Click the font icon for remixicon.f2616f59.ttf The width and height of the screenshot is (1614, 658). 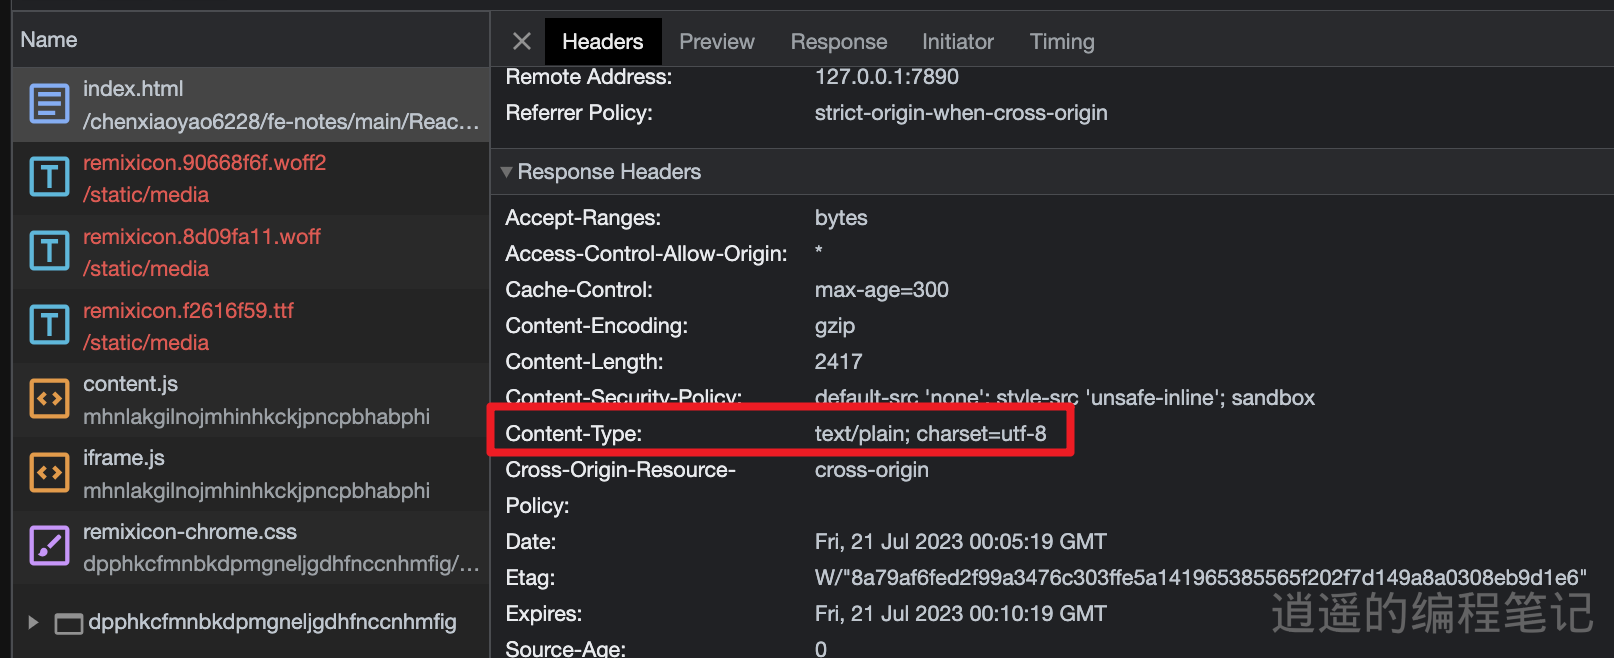coord(49,326)
